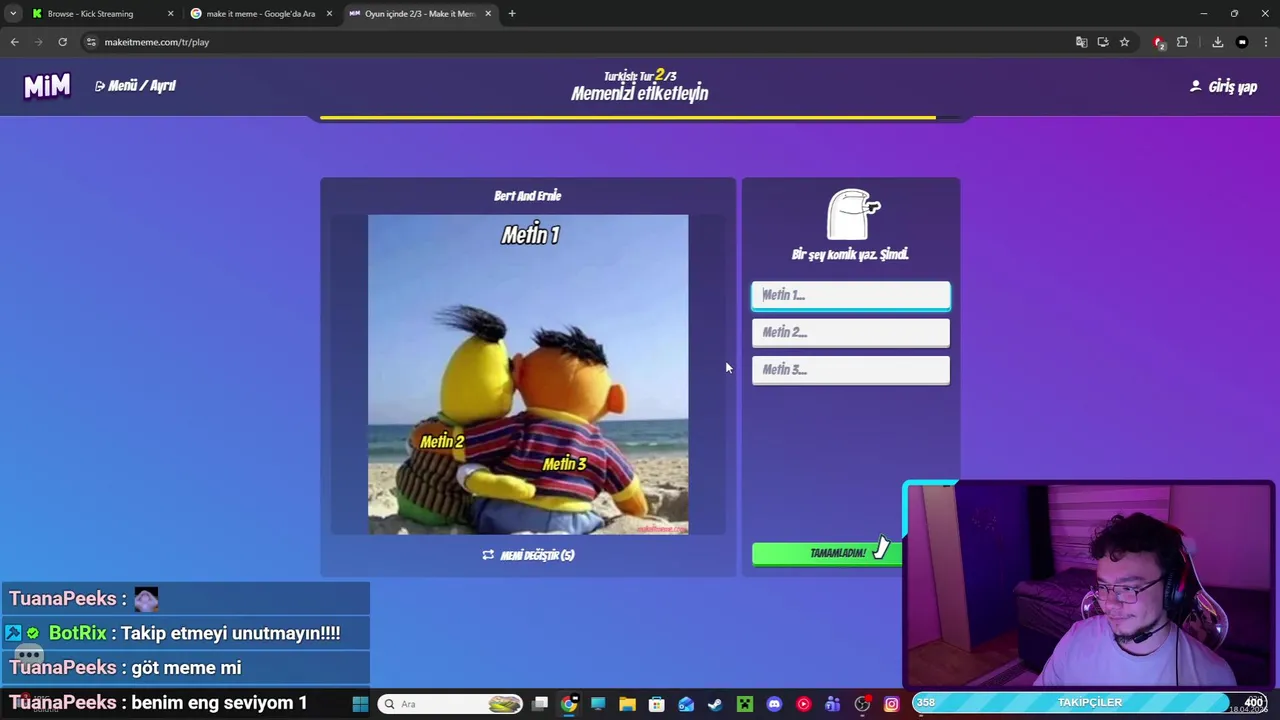1280x720 pixels.
Task: Click the 'Bir şey komik yaz. Şimdi.' text
Action: tap(850, 255)
